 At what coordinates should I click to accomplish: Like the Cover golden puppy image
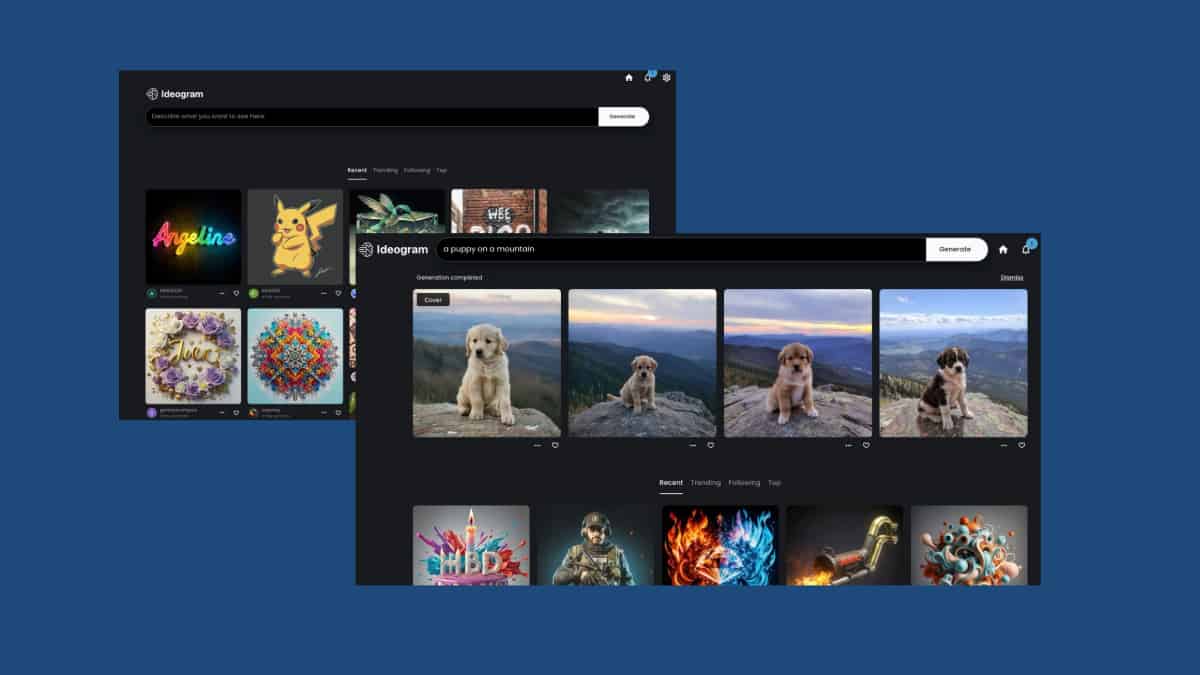click(x=555, y=445)
